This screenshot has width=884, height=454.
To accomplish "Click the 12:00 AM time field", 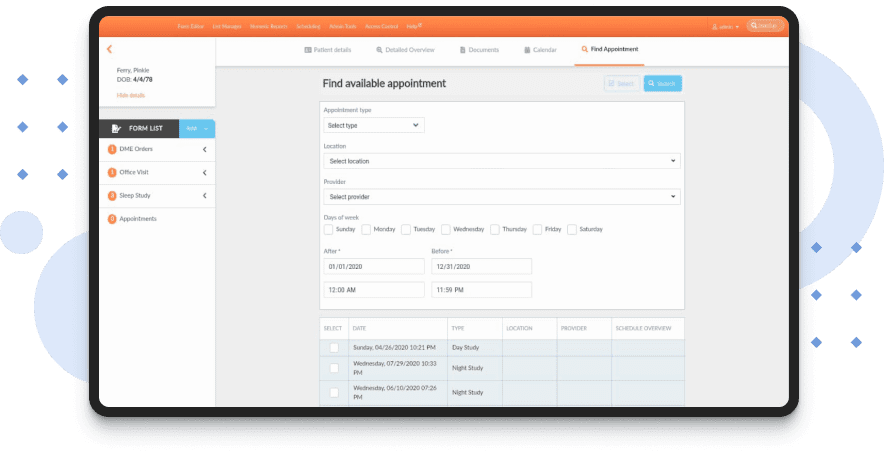I will pyautogui.click(x=374, y=290).
